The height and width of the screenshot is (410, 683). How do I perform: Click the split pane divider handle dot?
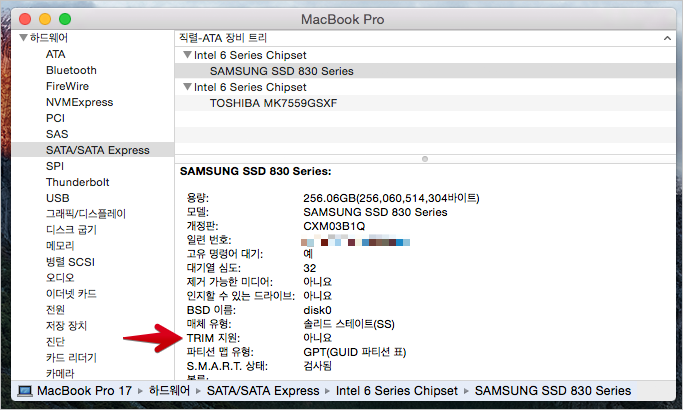coord(425,159)
